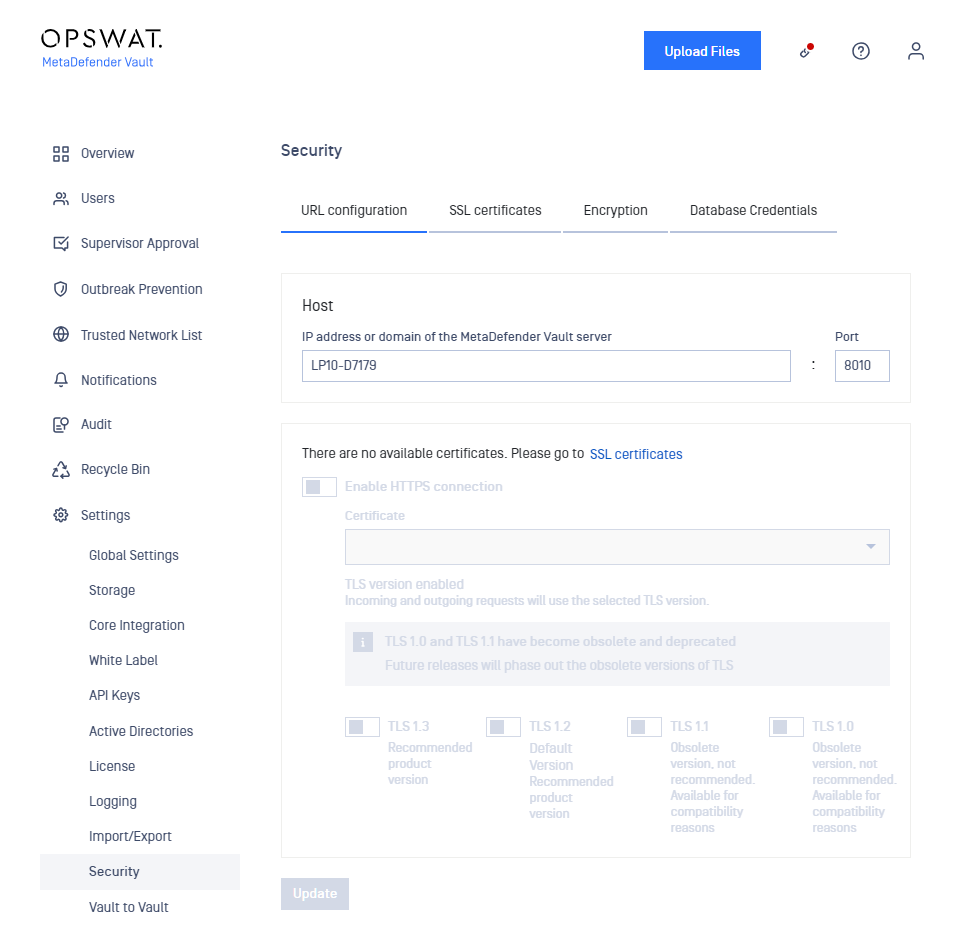Image resolution: width=966 pixels, height=937 pixels.
Task: Click the TLS deprecation info icon
Action: pyautogui.click(x=363, y=642)
